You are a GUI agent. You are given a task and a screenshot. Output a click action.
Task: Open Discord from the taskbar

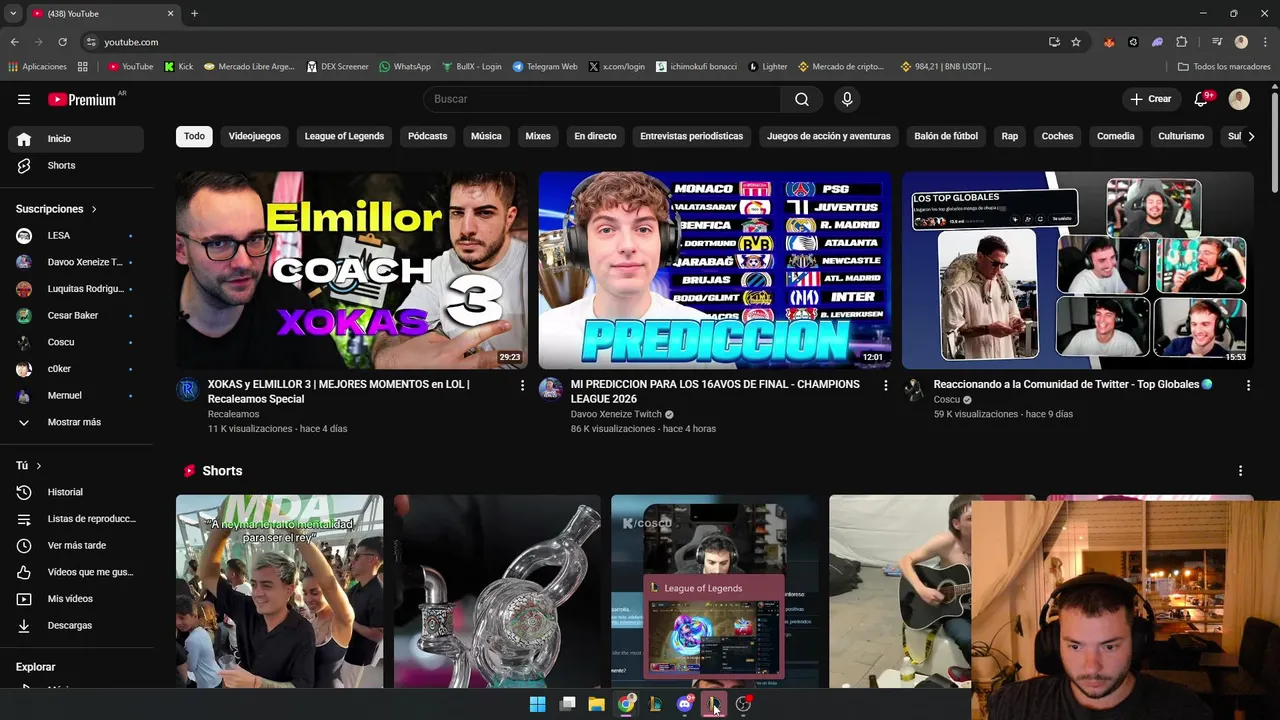coord(685,704)
